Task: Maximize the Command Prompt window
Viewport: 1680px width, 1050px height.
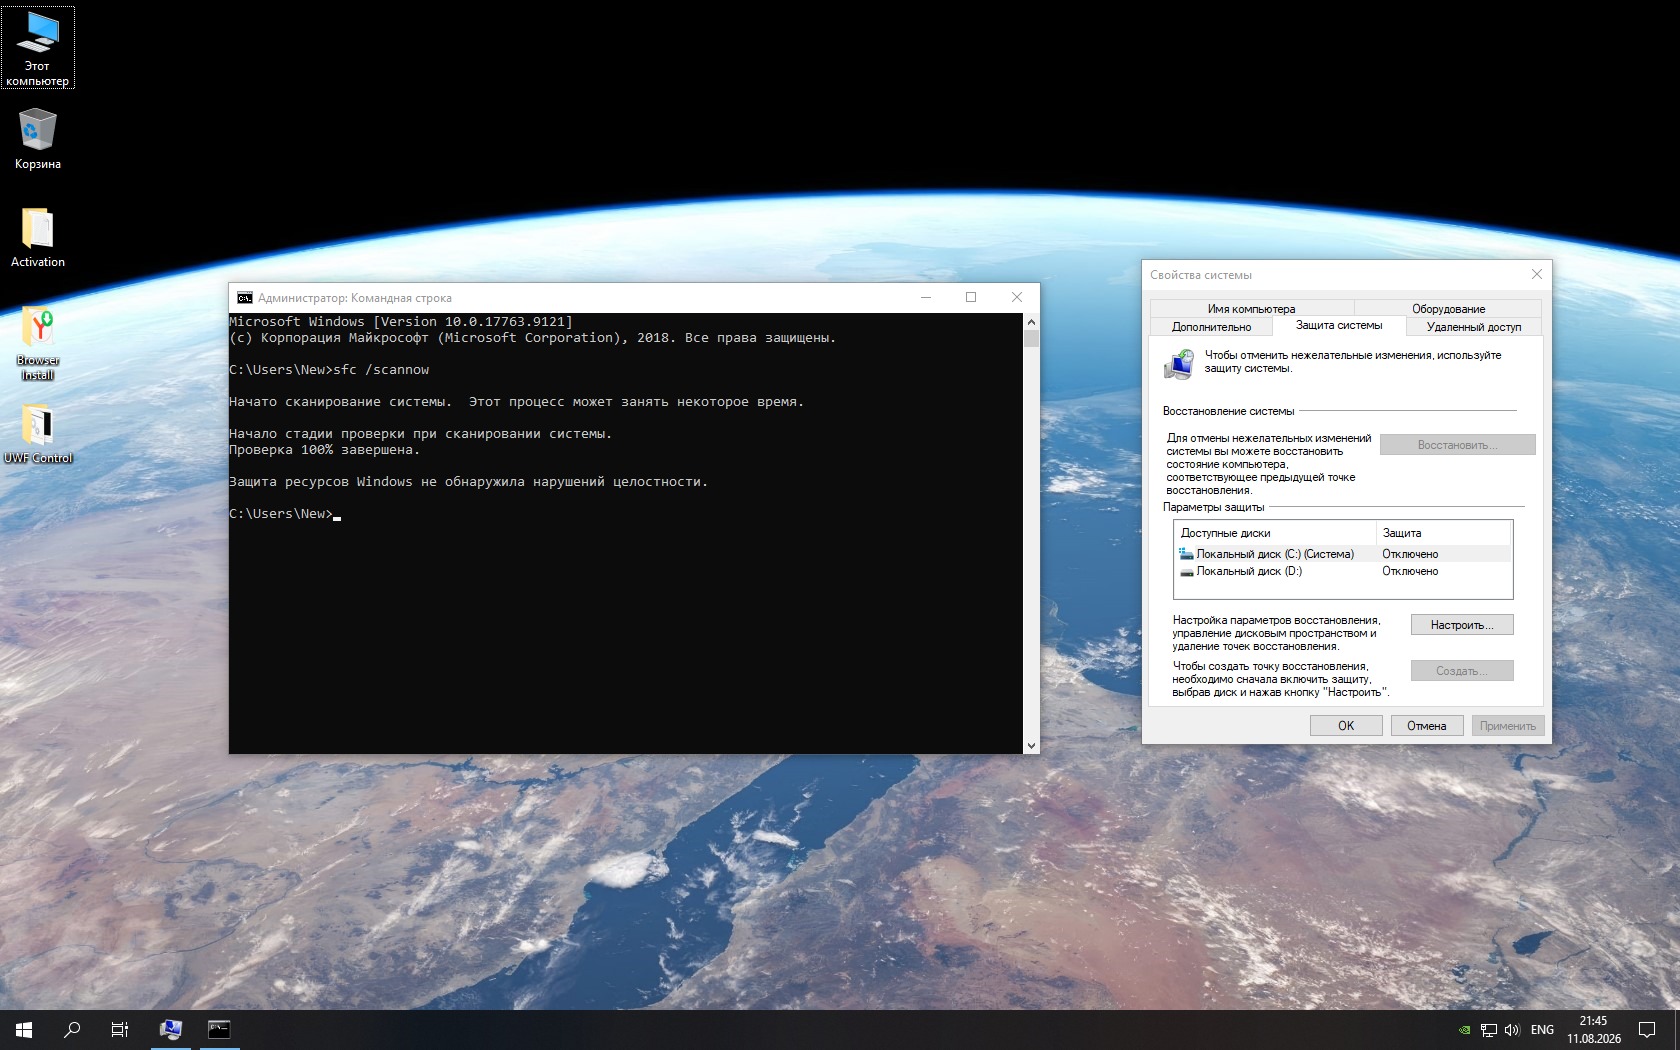Action: pos(971,297)
